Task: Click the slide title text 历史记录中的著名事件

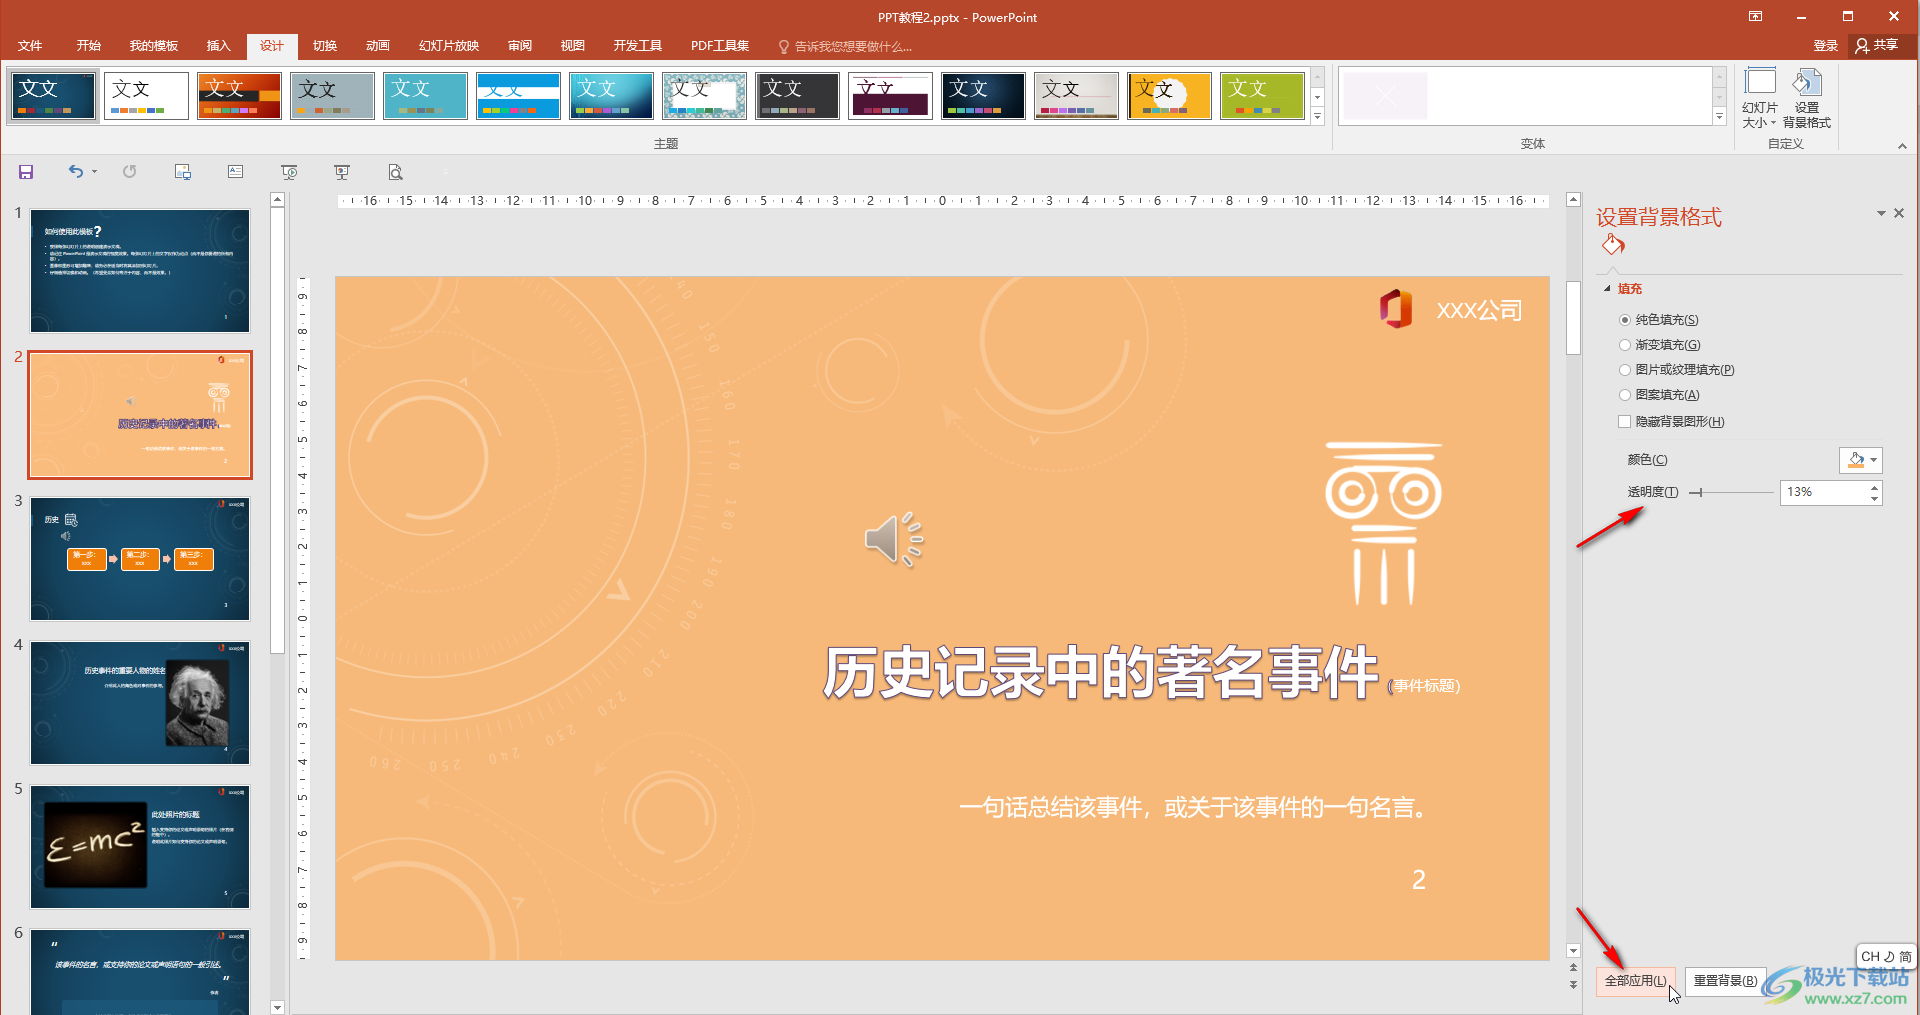Action: point(1101,673)
